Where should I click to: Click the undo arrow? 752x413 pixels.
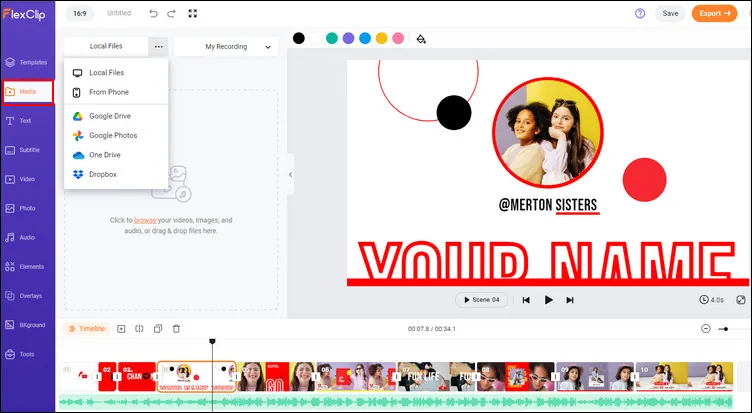tap(153, 13)
